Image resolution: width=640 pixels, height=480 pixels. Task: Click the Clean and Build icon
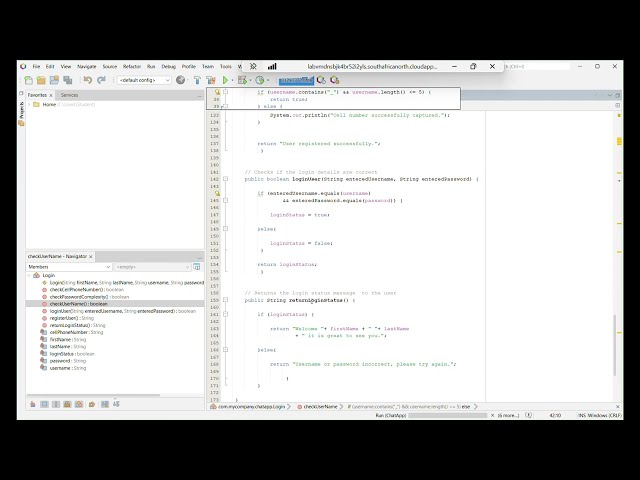point(211,80)
